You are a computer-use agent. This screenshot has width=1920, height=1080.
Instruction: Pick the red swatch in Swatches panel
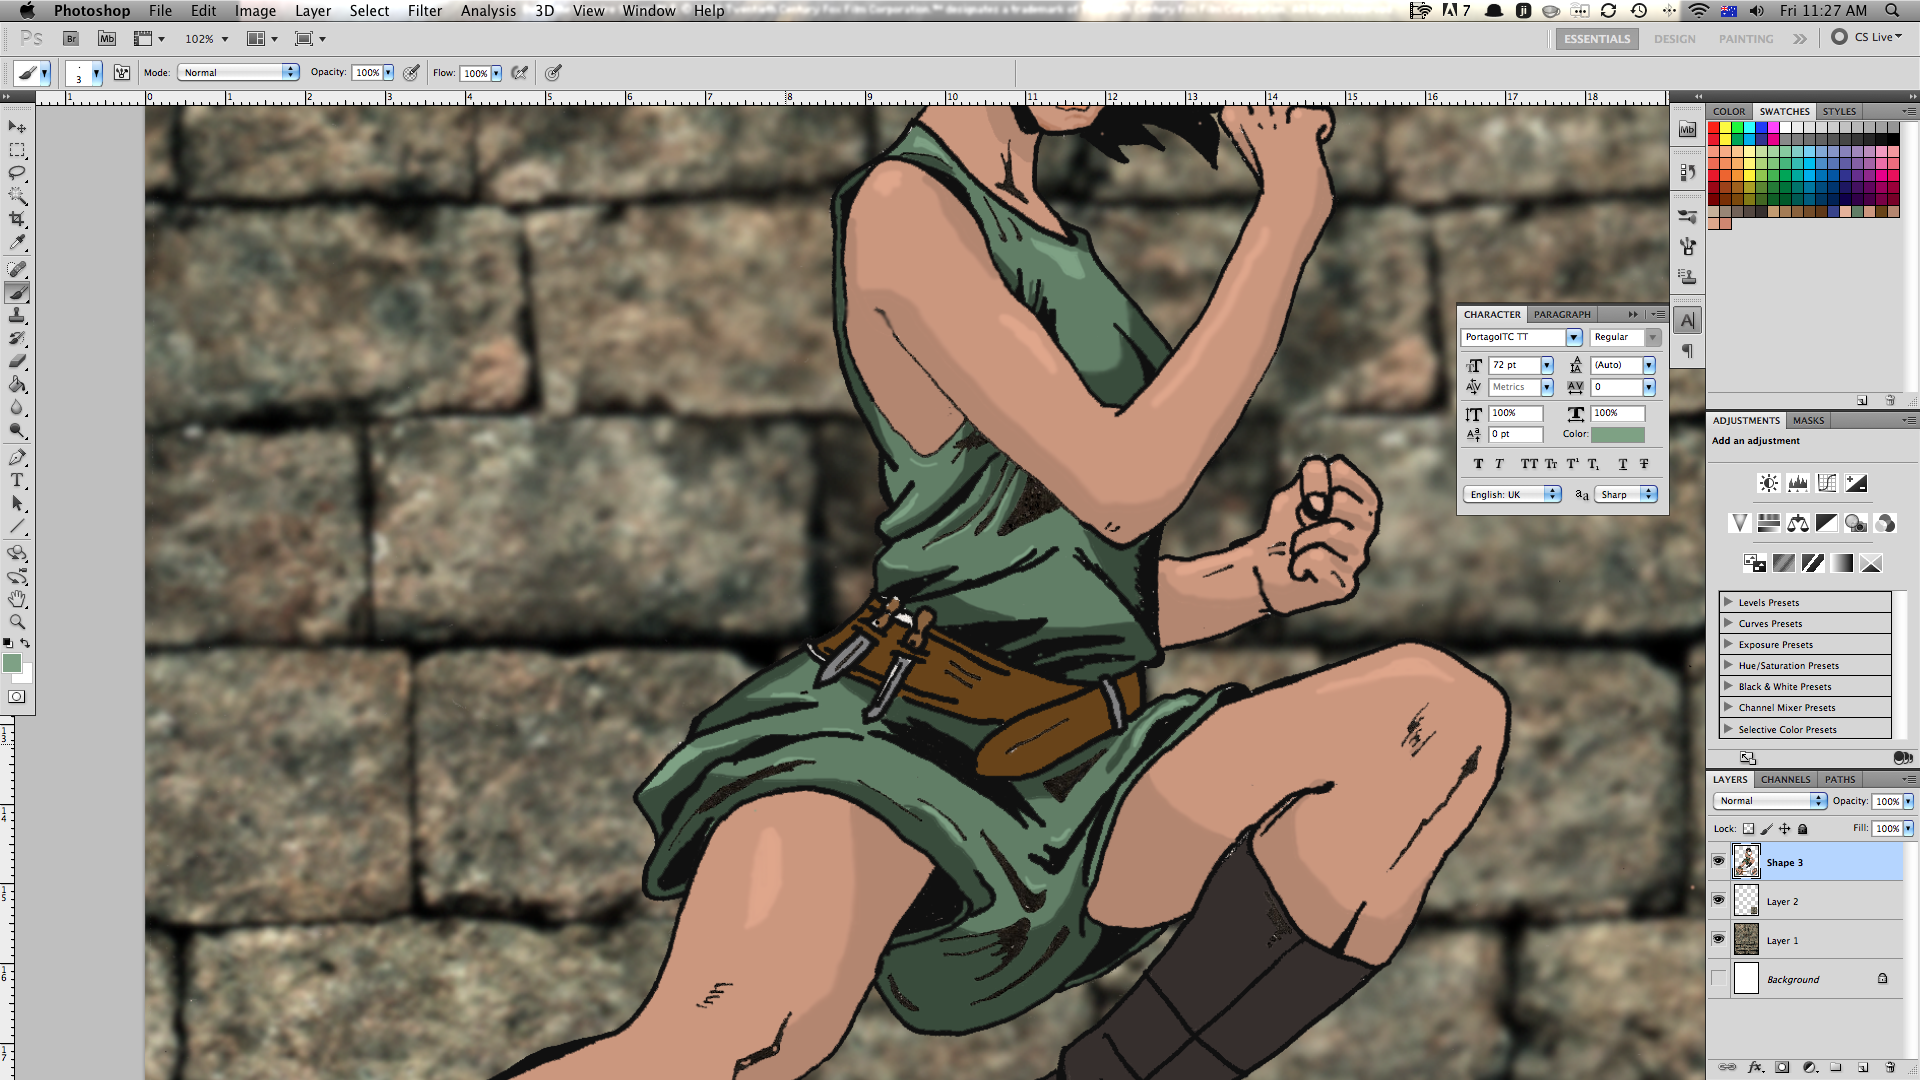tap(1714, 128)
